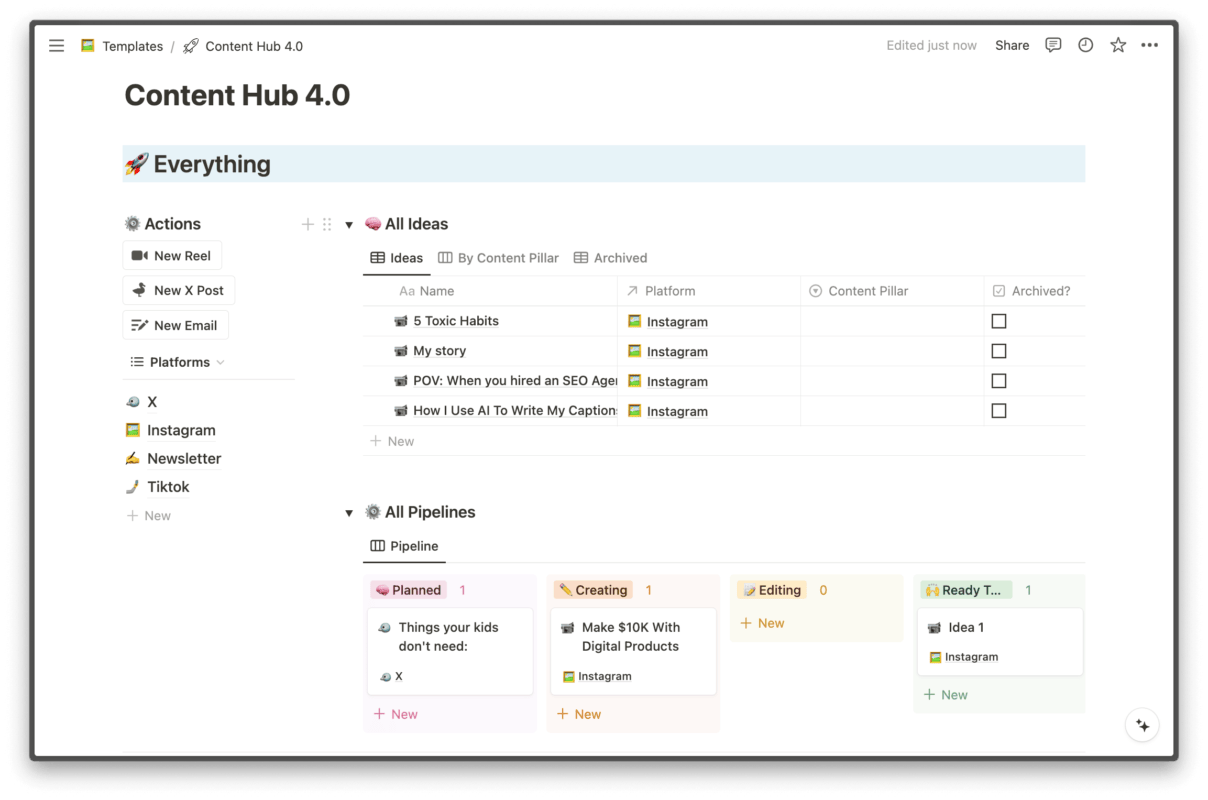Click the Share button

tap(1011, 45)
